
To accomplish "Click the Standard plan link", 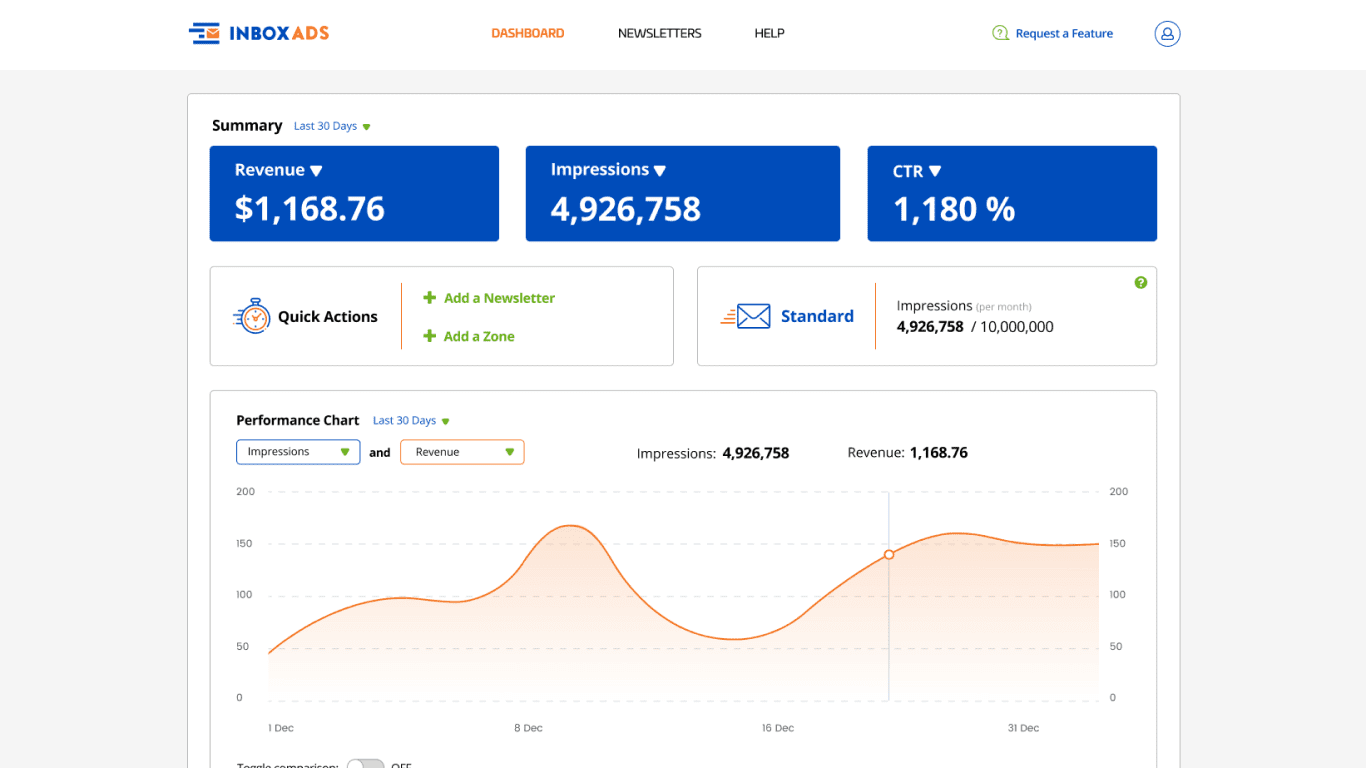I will (817, 316).
